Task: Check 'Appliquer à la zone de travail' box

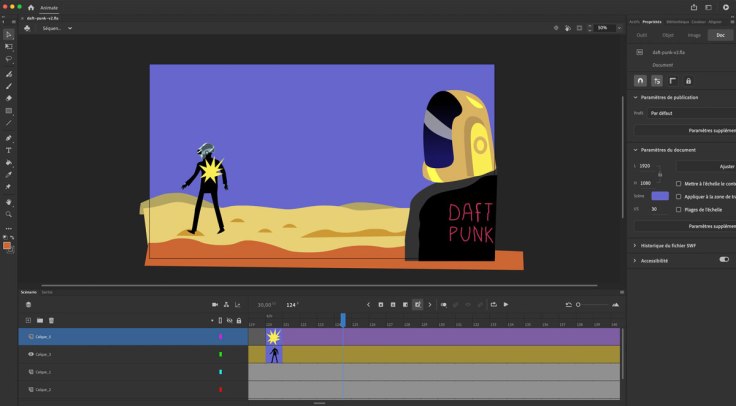Action: [679, 197]
